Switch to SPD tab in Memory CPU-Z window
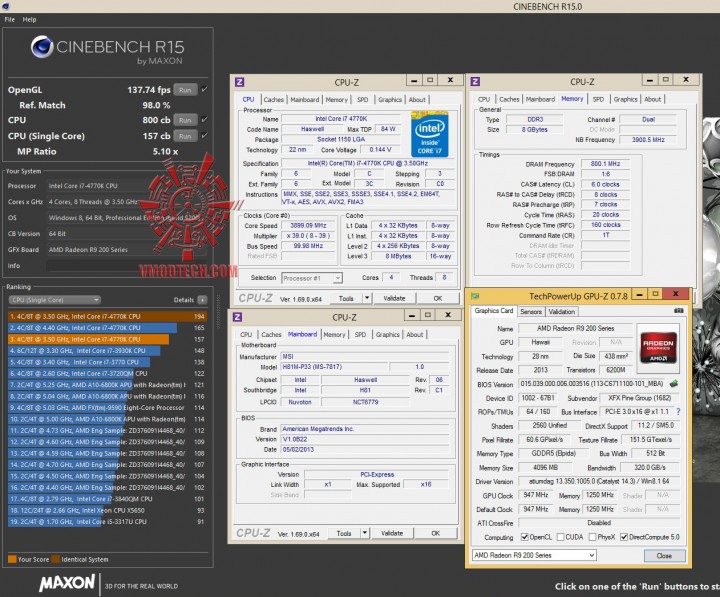720x597 pixels. 598,99
